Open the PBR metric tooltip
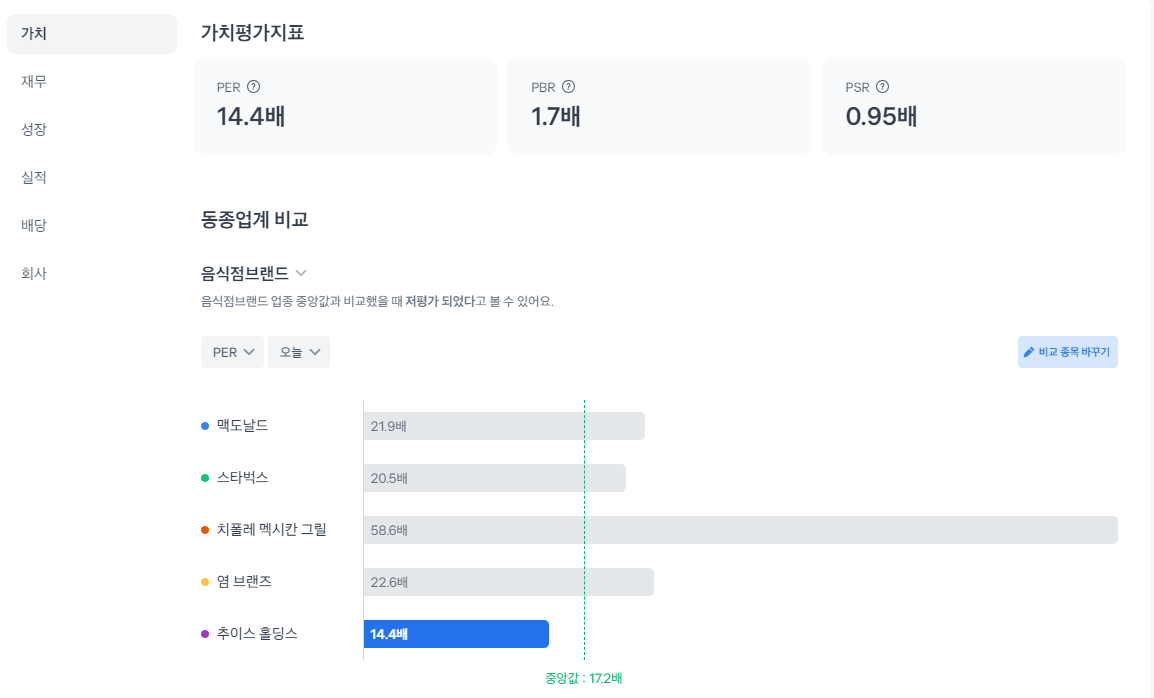Viewport: 1154px width, 698px height. click(570, 87)
